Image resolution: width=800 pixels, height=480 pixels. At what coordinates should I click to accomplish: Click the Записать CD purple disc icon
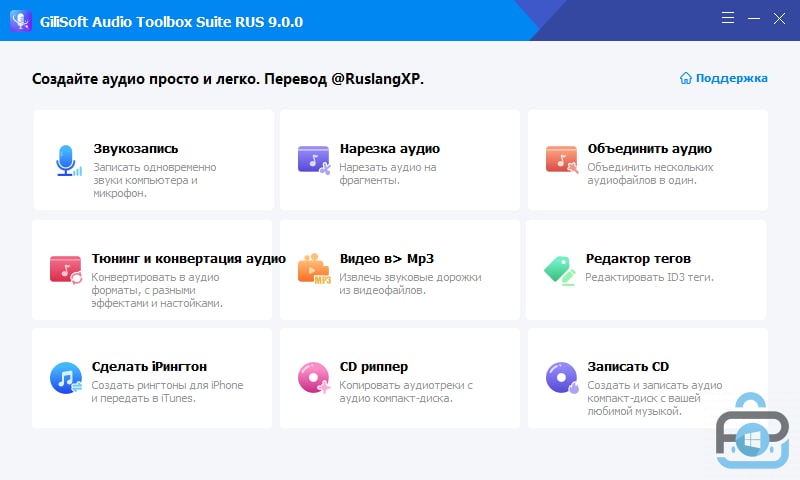coord(562,378)
